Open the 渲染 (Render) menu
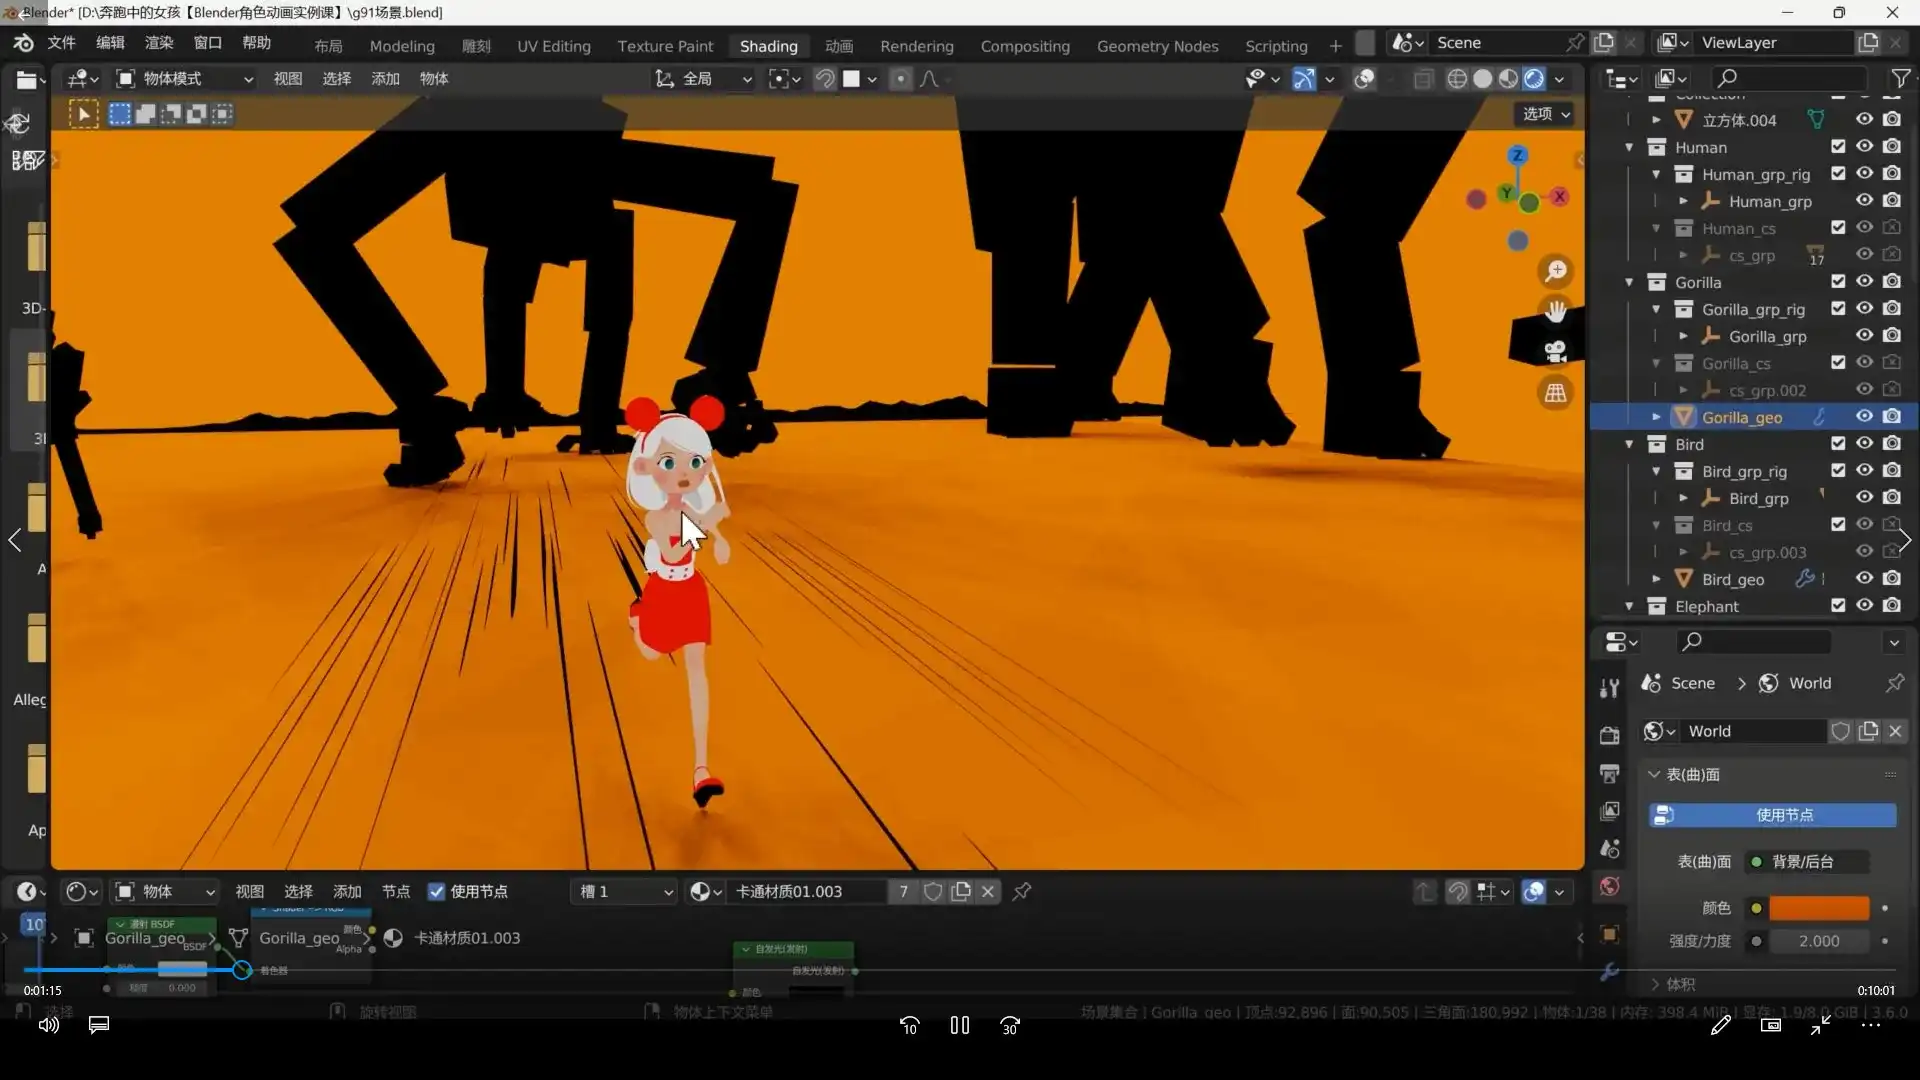 pyautogui.click(x=159, y=43)
